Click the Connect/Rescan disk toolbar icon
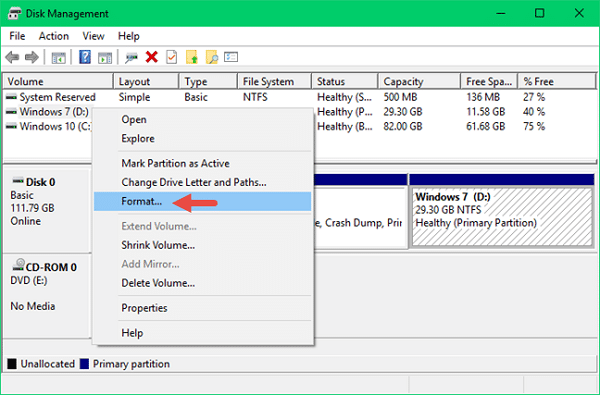The width and height of the screenshot is (600, 395). (131, 57)
